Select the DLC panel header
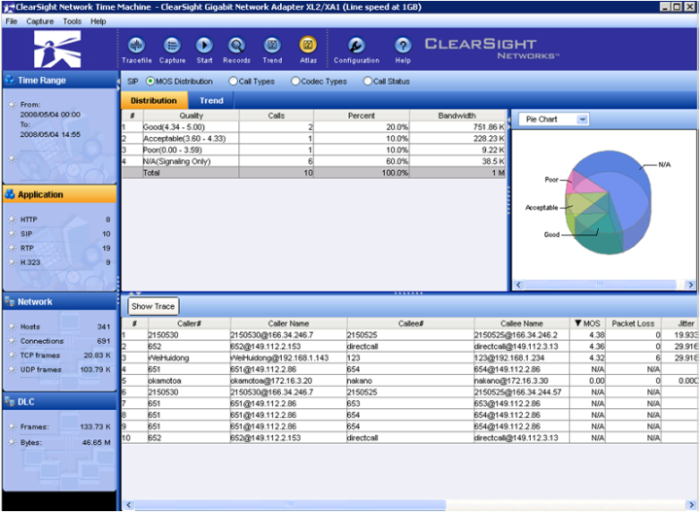Viewport: 700px width, 512px height. point(60,402)
